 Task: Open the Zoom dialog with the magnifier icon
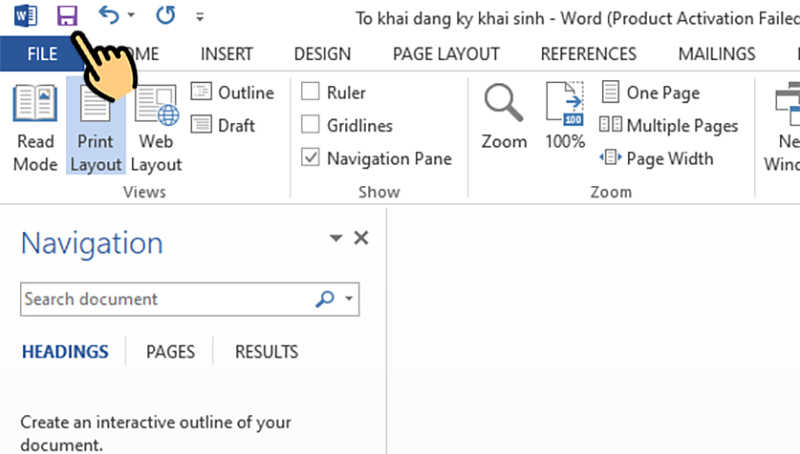click(504, 116)
